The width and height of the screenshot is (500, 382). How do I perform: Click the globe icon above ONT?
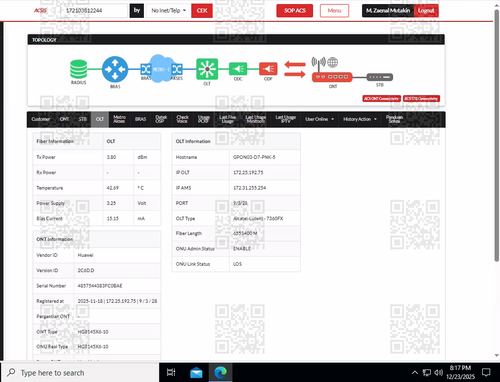tap(333, 62)
